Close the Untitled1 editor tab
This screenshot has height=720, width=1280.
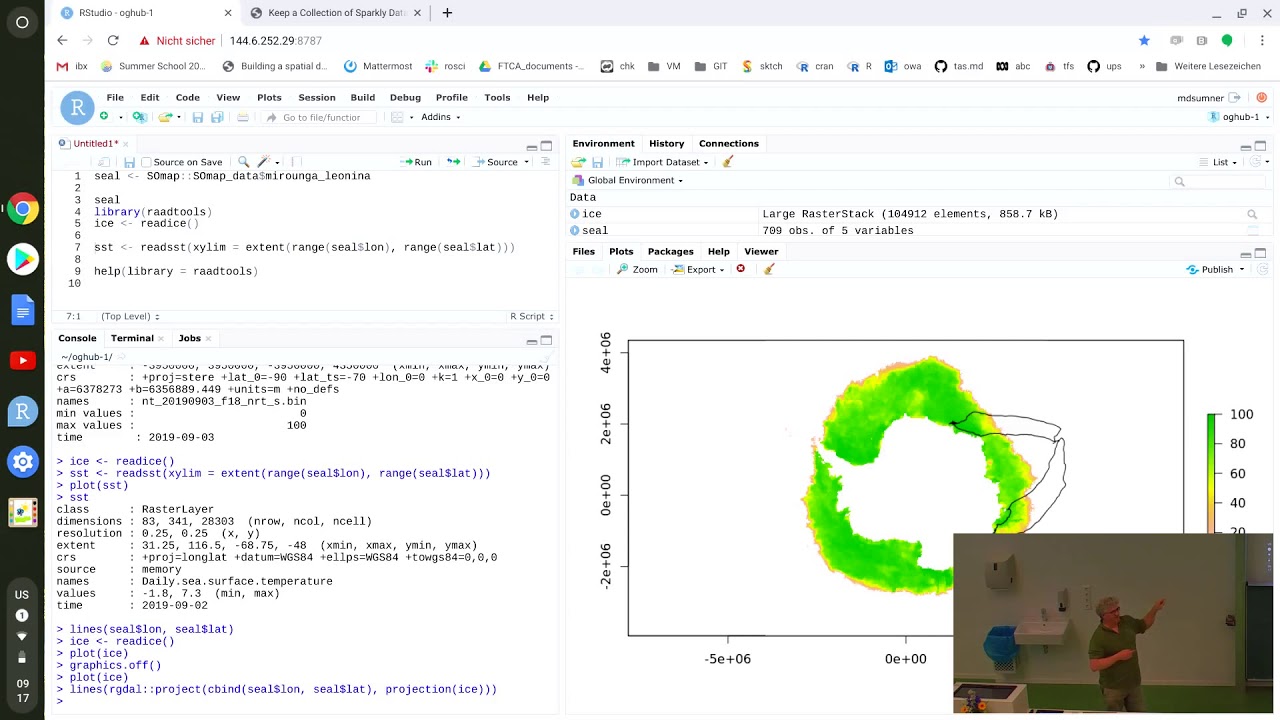tap(125, 144)
